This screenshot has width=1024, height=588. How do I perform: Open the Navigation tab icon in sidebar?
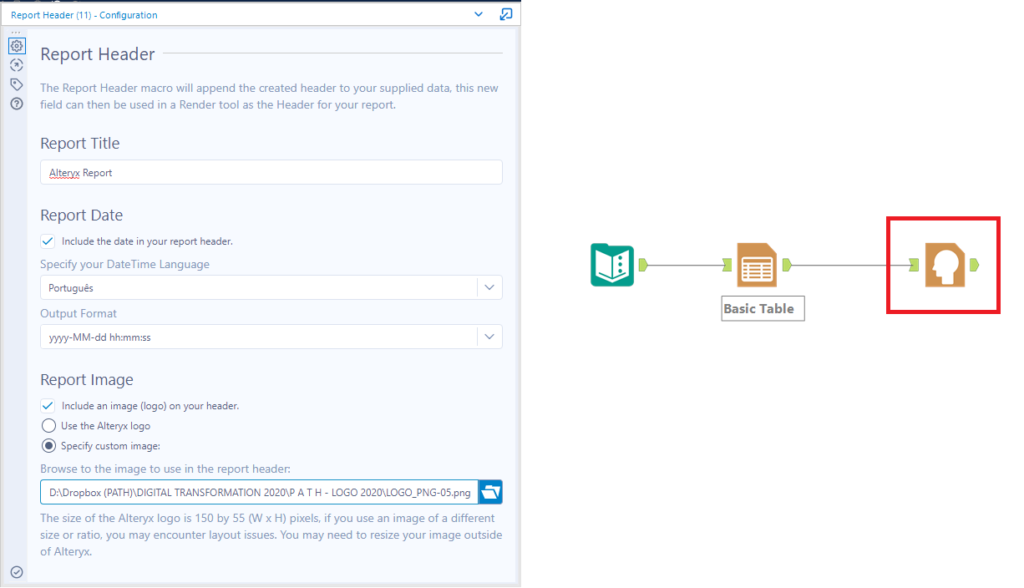pos(16,65)
